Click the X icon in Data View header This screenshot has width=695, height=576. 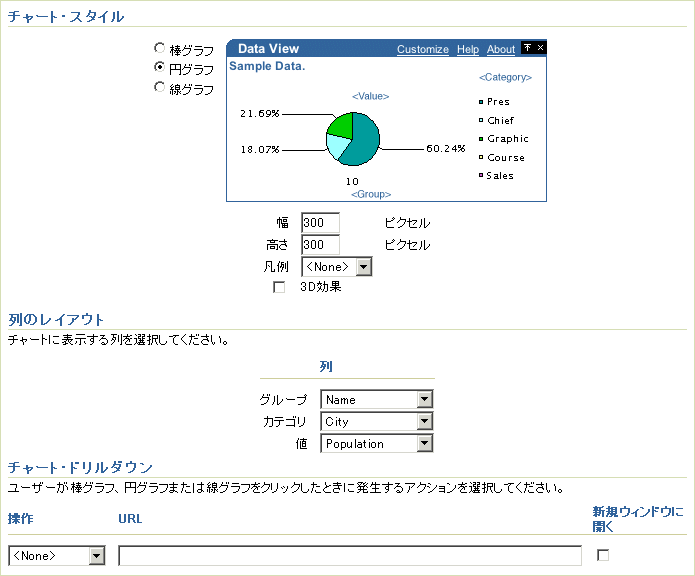point(540,47)
